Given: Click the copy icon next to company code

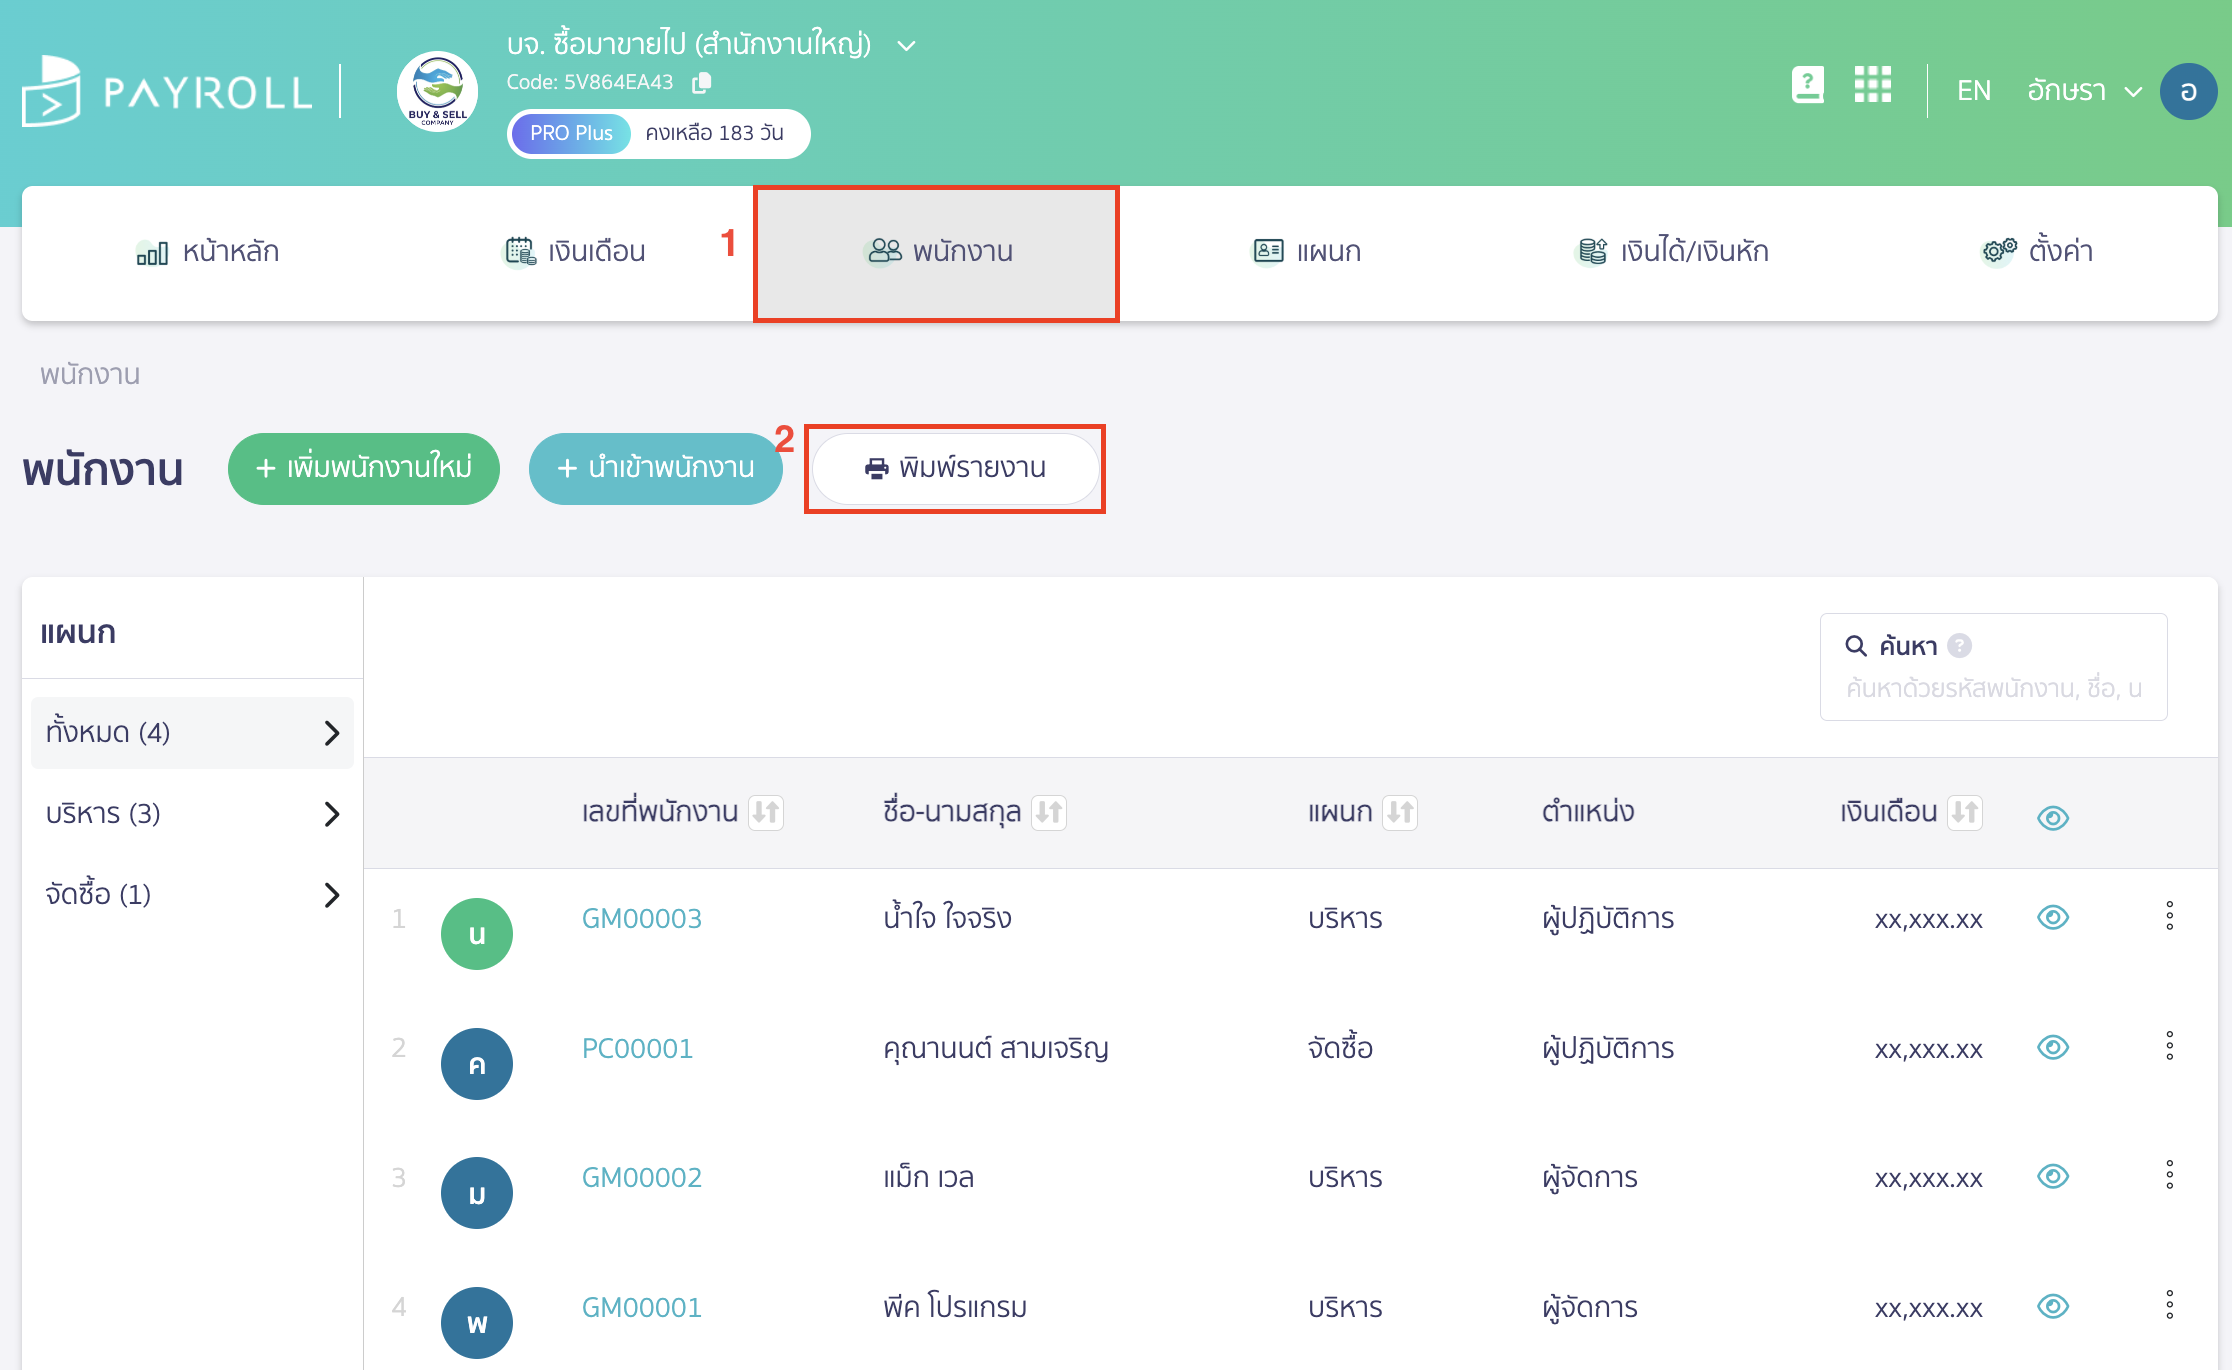Looking at the screenshot, I should click(x=700, y=82).
